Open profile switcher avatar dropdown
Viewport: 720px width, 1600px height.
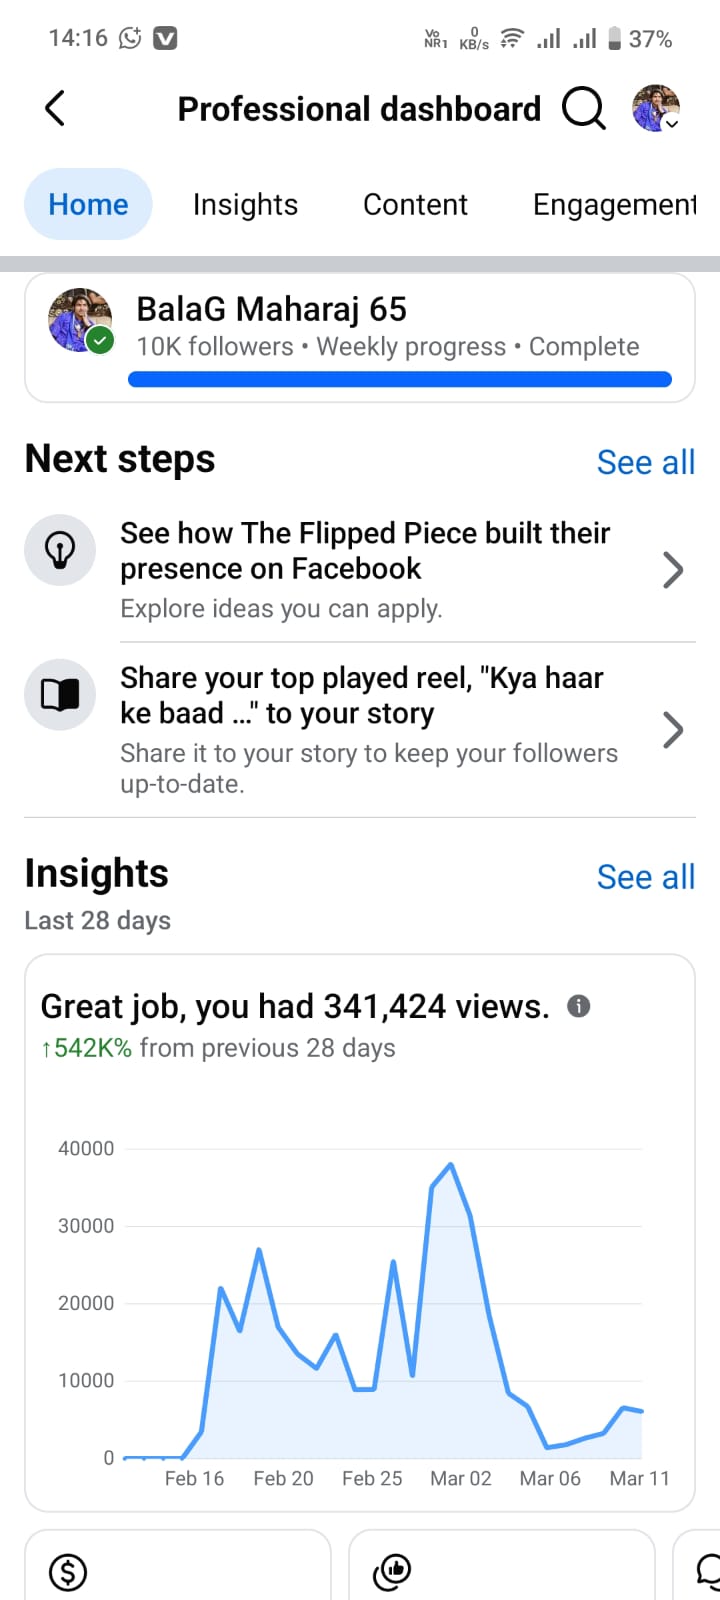tap(656, 108)
